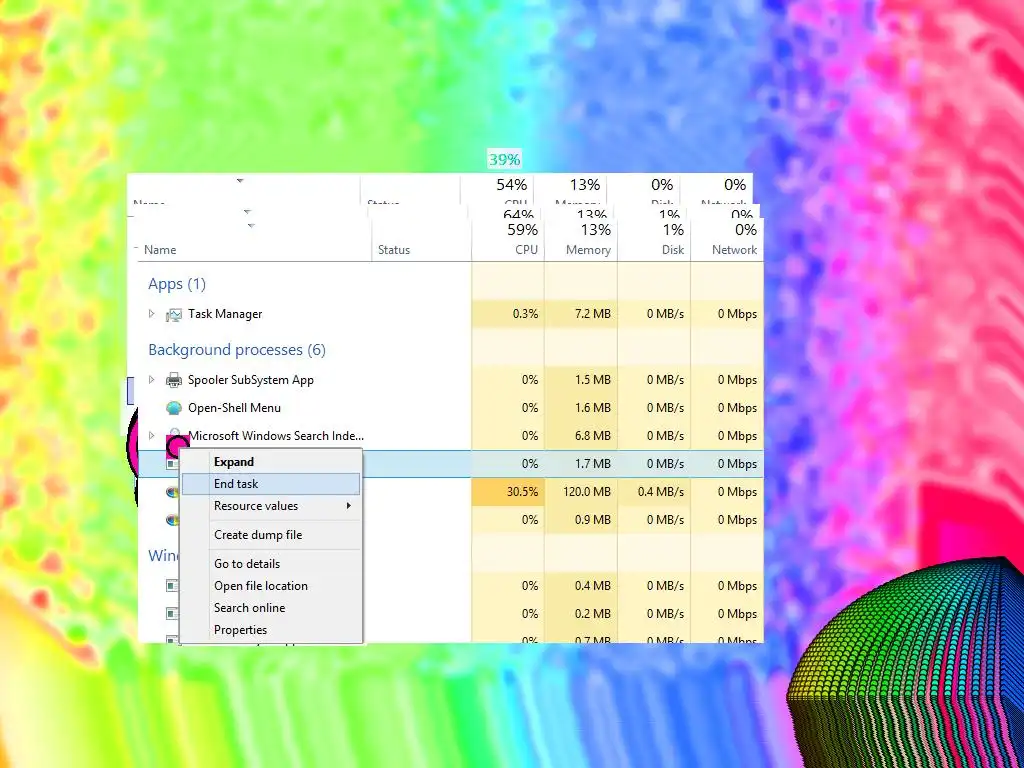Click the colorful icon in the 0.9 MB row

pyautogui.click(x=172, y=520)
